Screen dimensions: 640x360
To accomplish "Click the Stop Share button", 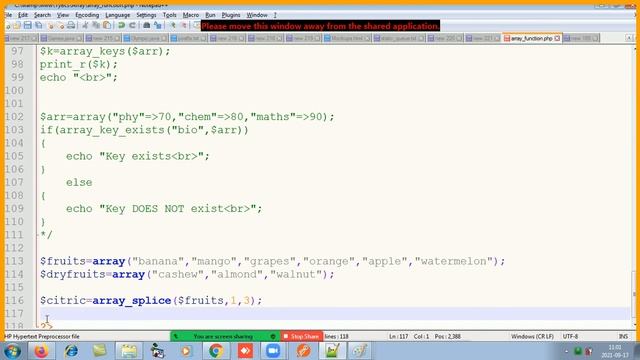I will click(302, 336).
